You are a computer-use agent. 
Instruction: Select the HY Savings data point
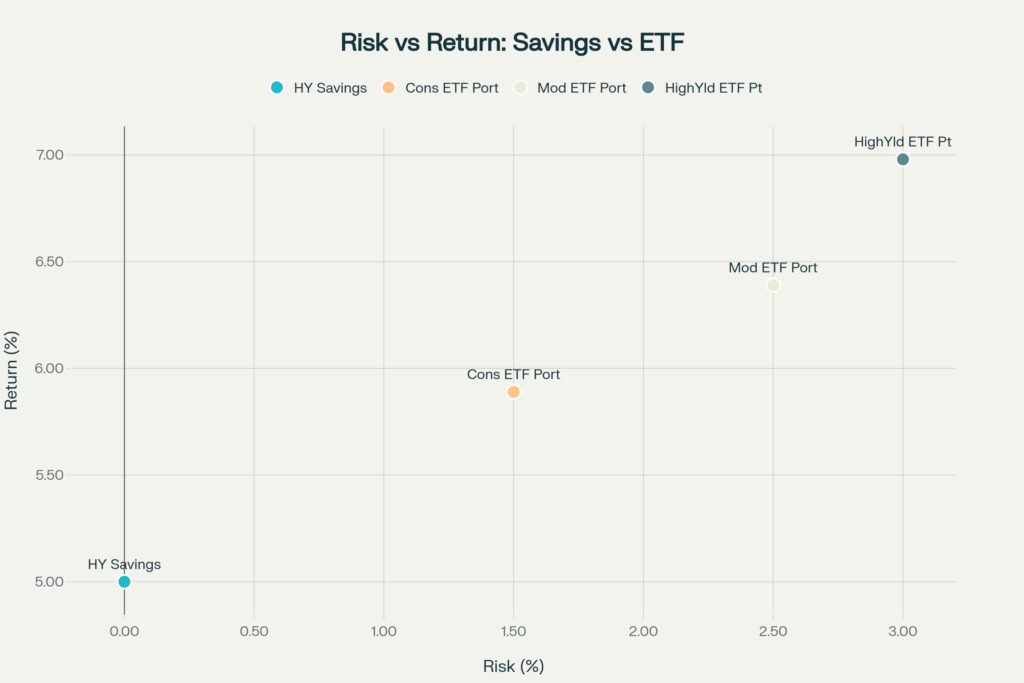point(124,582)
